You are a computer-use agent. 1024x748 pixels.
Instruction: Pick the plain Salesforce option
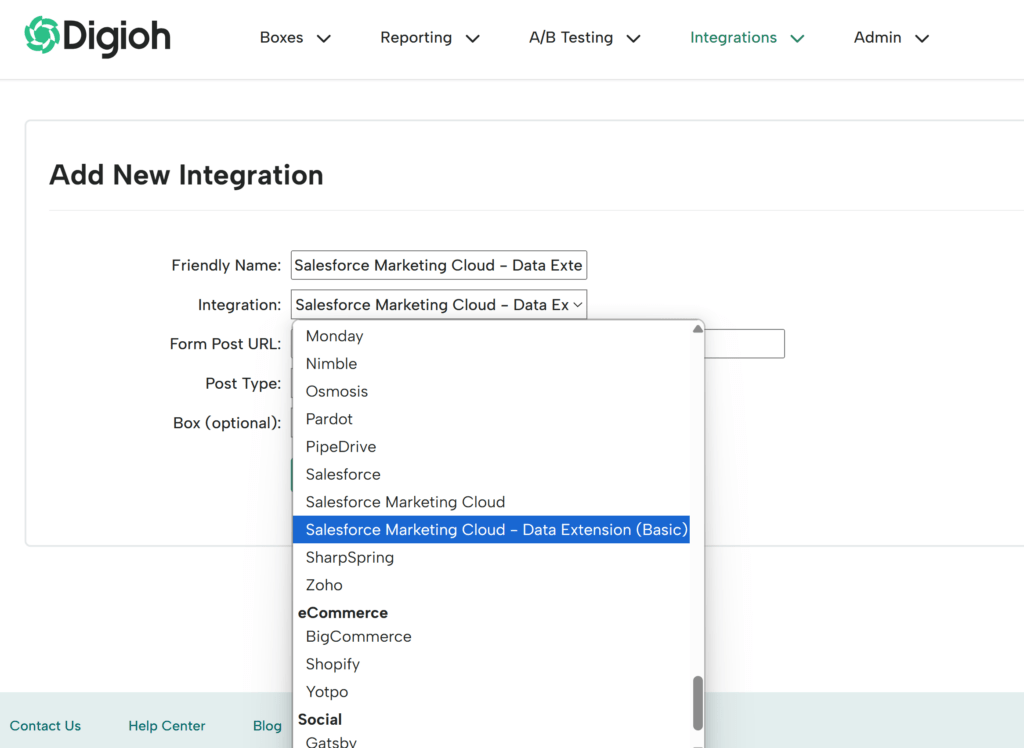[x=491, y=474]
